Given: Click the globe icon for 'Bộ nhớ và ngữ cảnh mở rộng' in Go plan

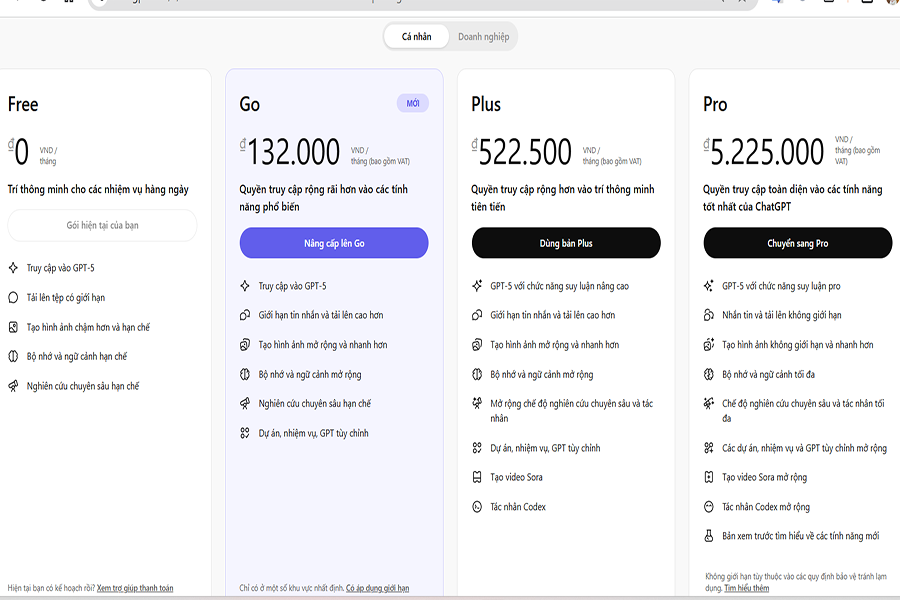Looking at the screenshot, I should tap(245, 374).
